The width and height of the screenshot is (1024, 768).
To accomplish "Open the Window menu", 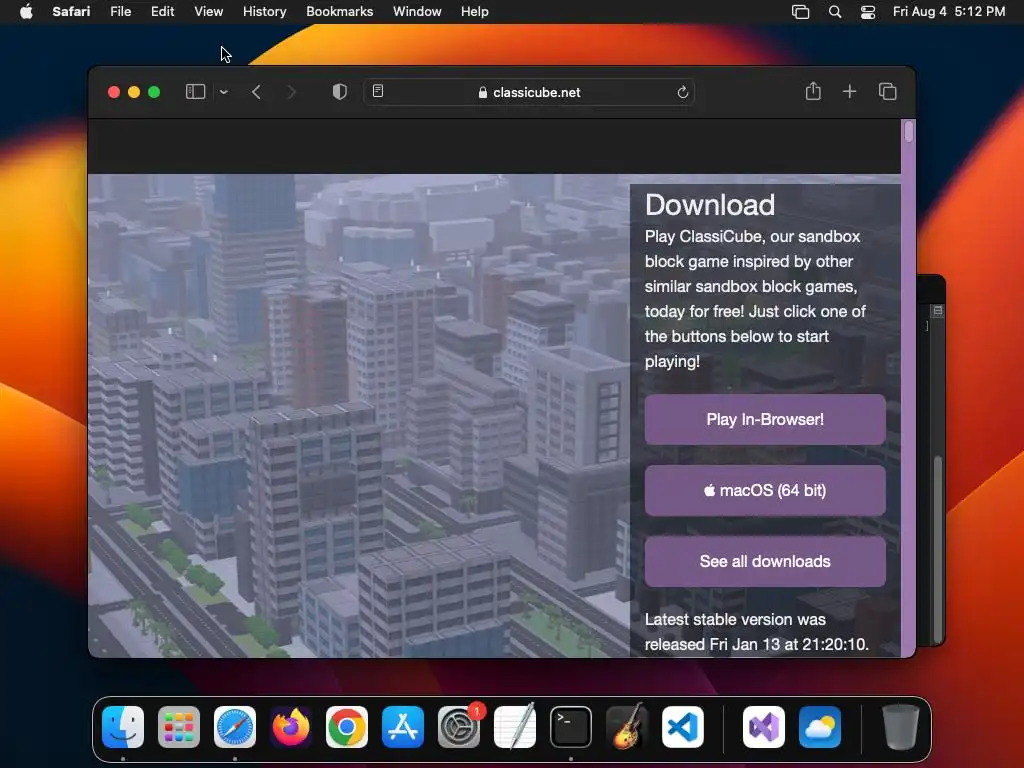I will tap(417, 12).
